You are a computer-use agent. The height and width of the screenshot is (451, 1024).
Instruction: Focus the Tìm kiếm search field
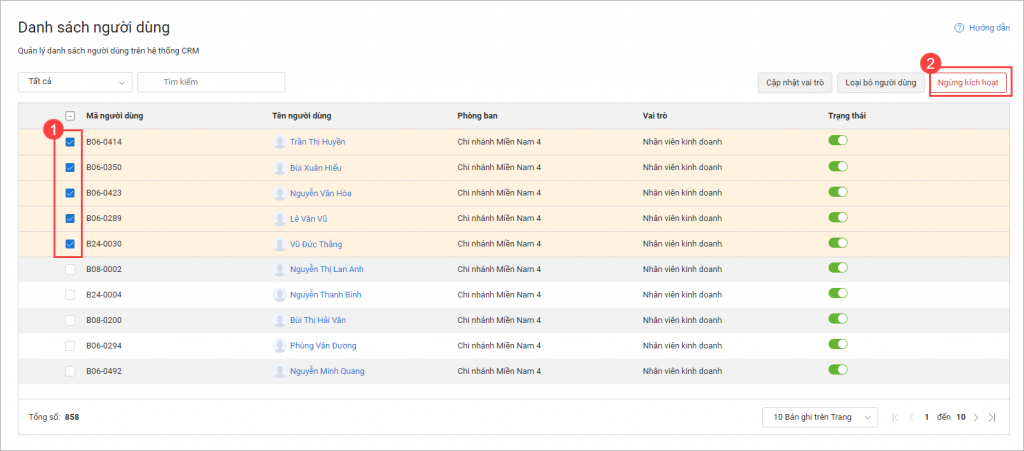pos(211,82)
